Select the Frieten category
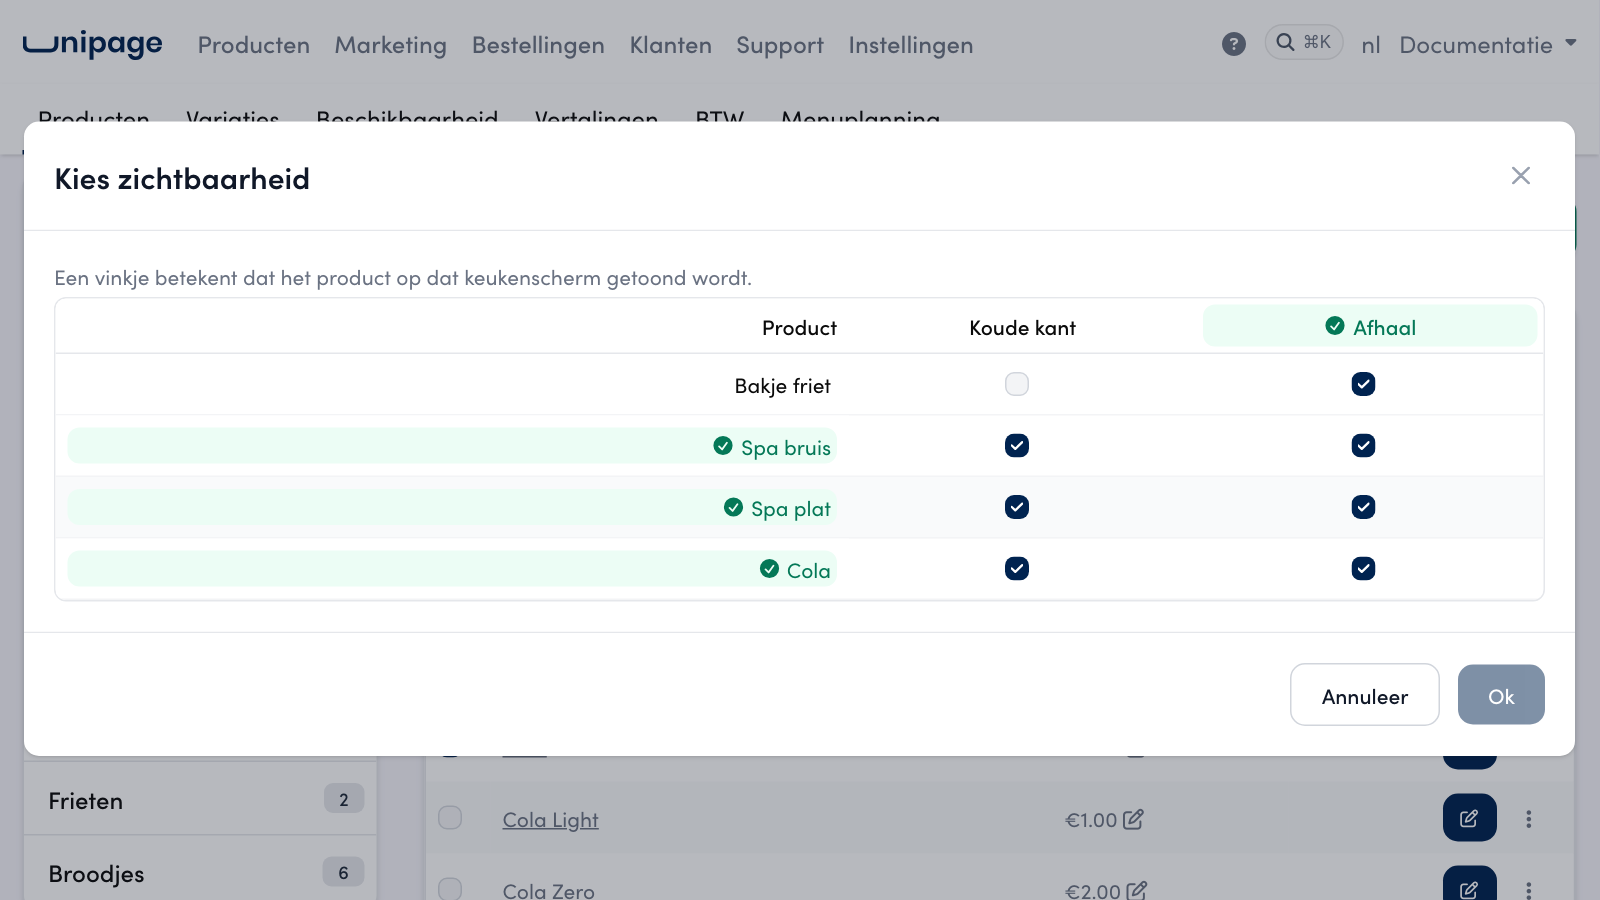1600x900 pixels. pos(200,800)
